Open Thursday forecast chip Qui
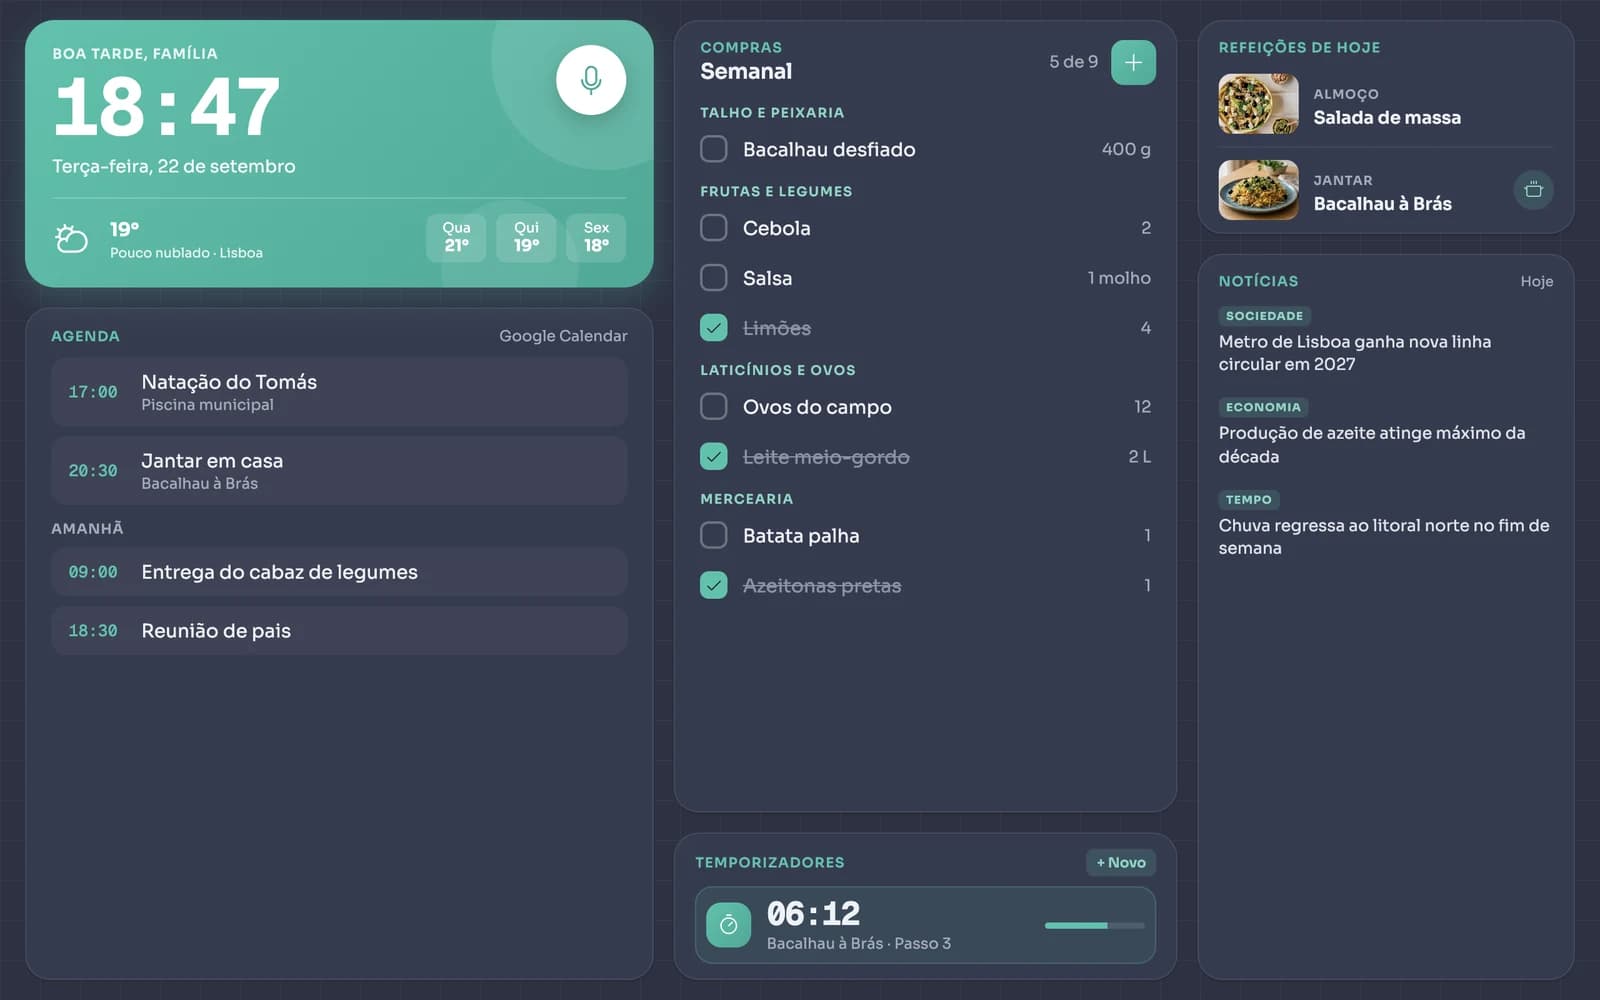Viewport: 1600px width, 1000px height. (526, 238)
